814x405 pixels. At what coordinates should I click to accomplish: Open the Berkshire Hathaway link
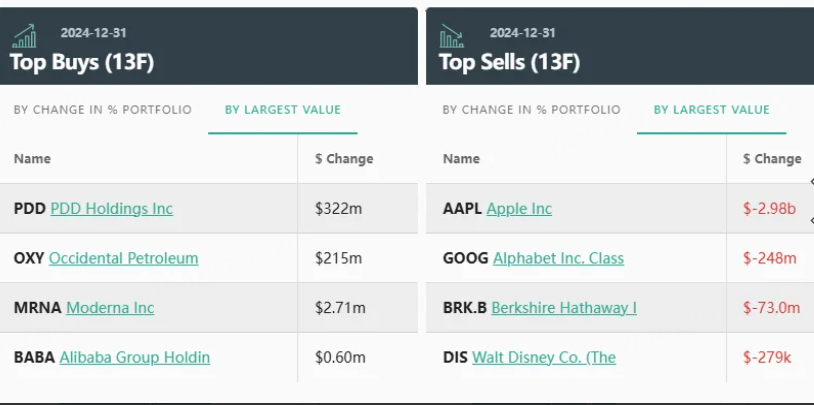(x=564, y=308)
